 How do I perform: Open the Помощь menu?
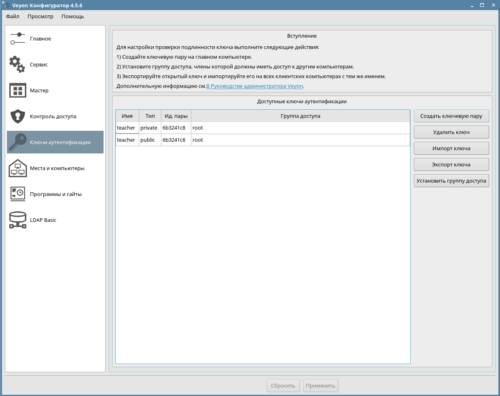[73, 16]
